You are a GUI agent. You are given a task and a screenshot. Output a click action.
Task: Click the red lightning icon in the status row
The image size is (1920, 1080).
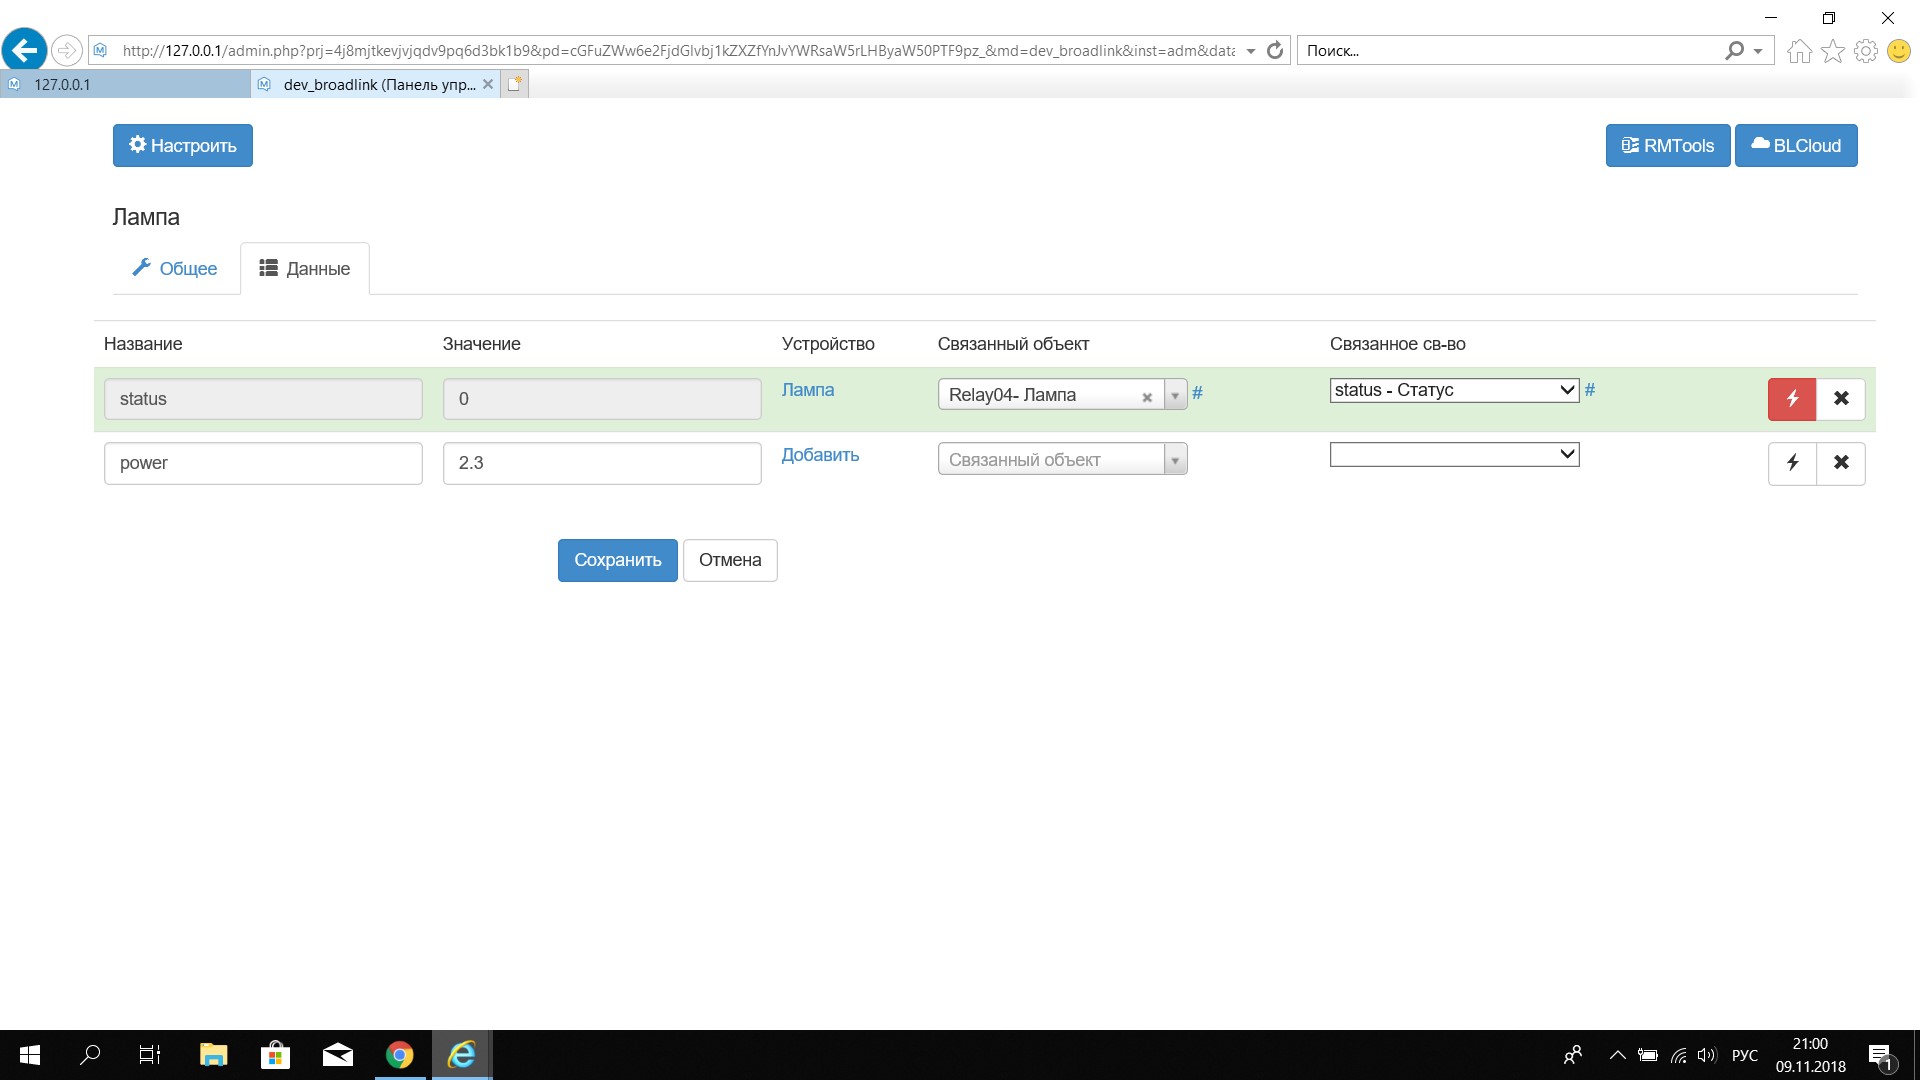point(1791,399)
